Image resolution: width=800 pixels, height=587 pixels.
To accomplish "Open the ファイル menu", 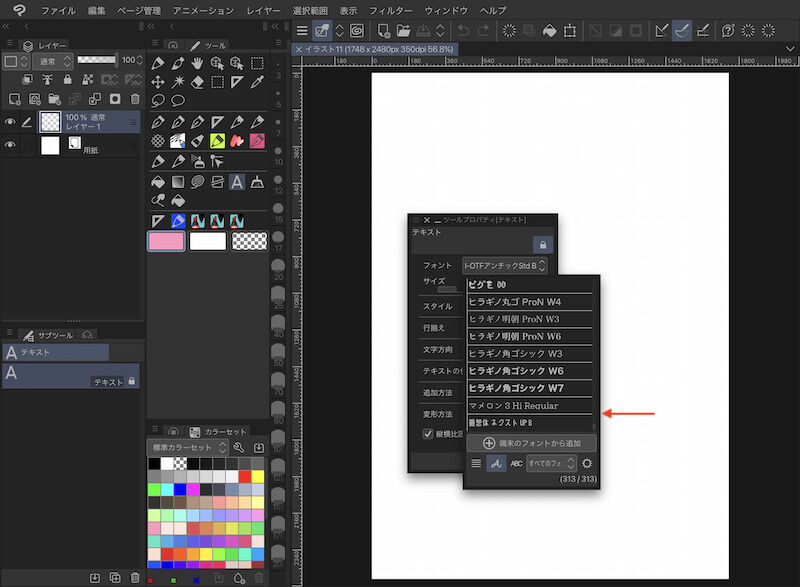I will (x=58, y=10).
